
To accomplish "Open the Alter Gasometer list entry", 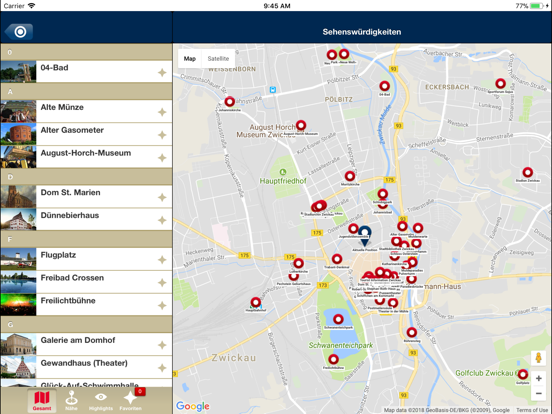I will point(86,134).
